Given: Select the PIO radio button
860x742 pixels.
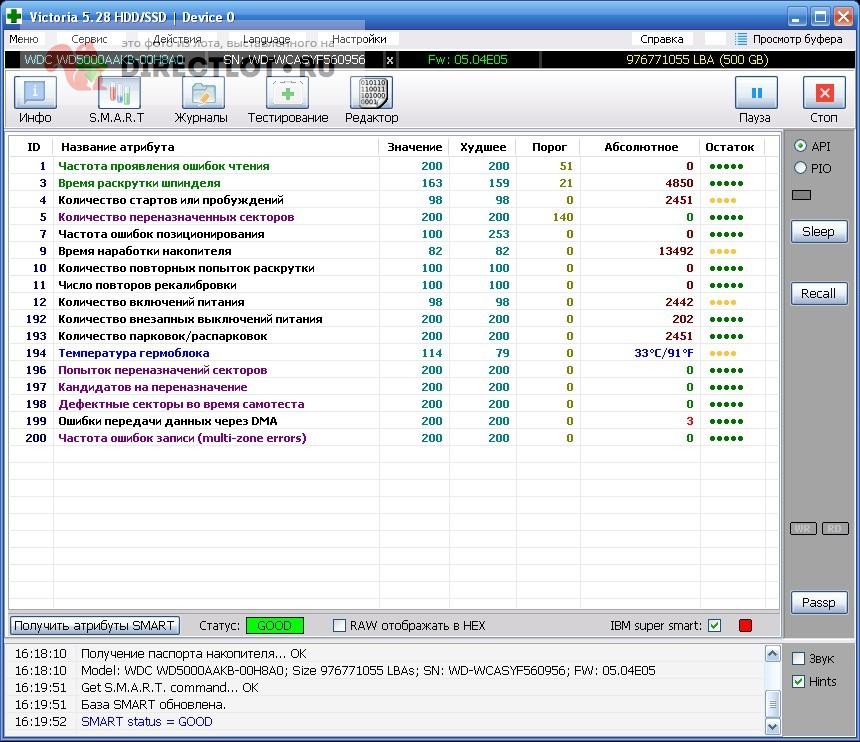Looking at the screenshot, I should click(x=800, y=168).
